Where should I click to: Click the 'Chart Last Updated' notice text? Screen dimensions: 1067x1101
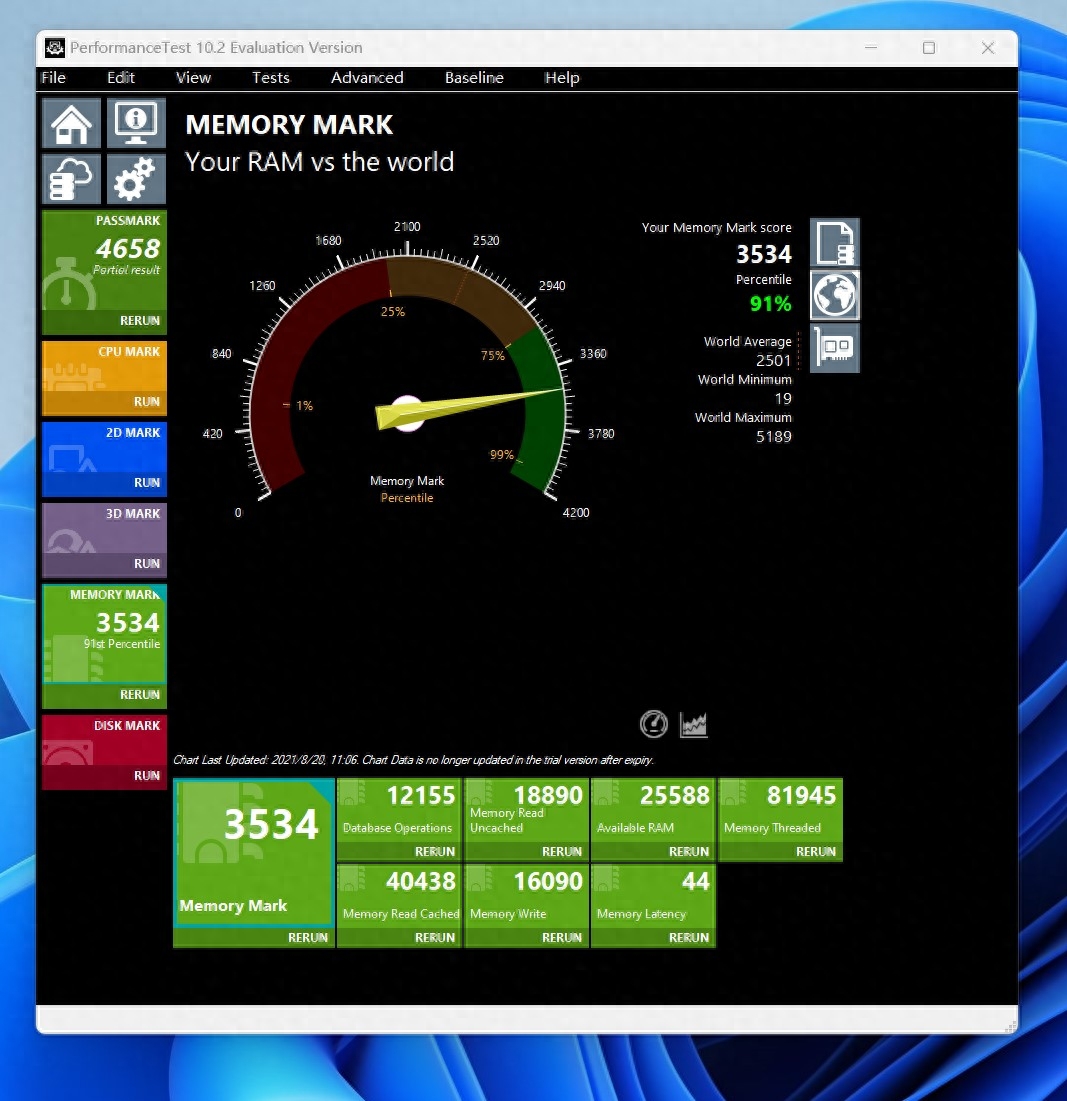(413, 760)
